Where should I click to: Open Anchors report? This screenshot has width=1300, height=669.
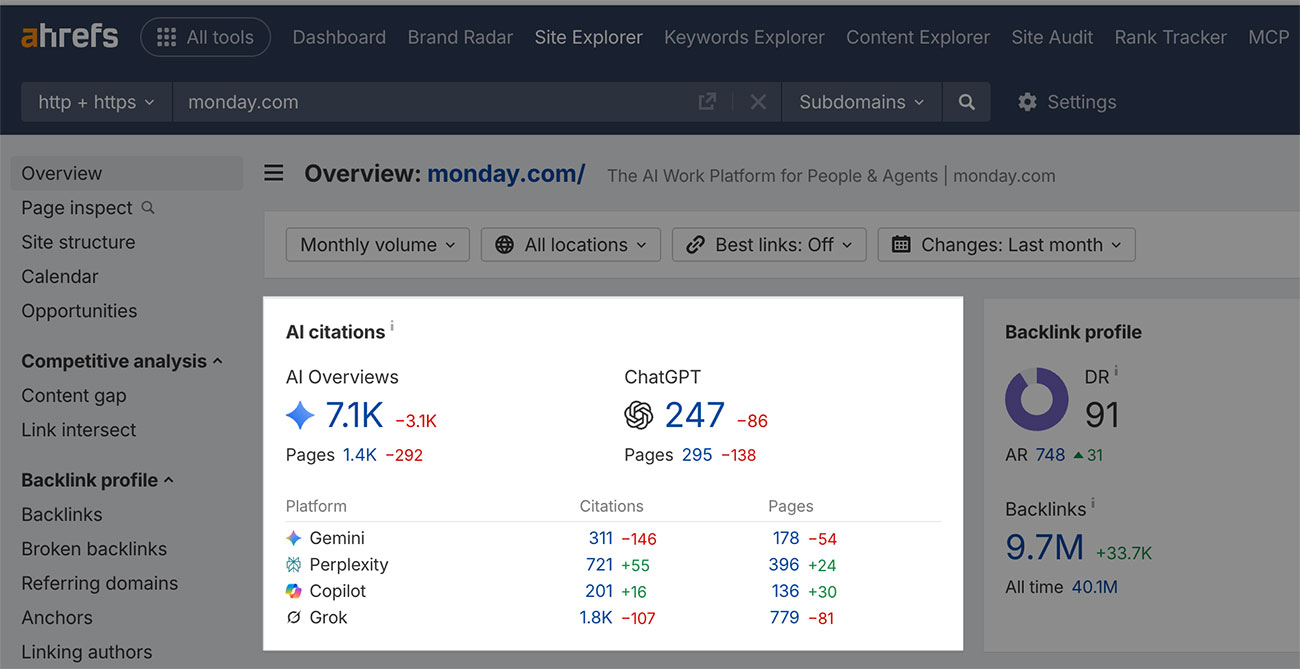click(57, 618)
